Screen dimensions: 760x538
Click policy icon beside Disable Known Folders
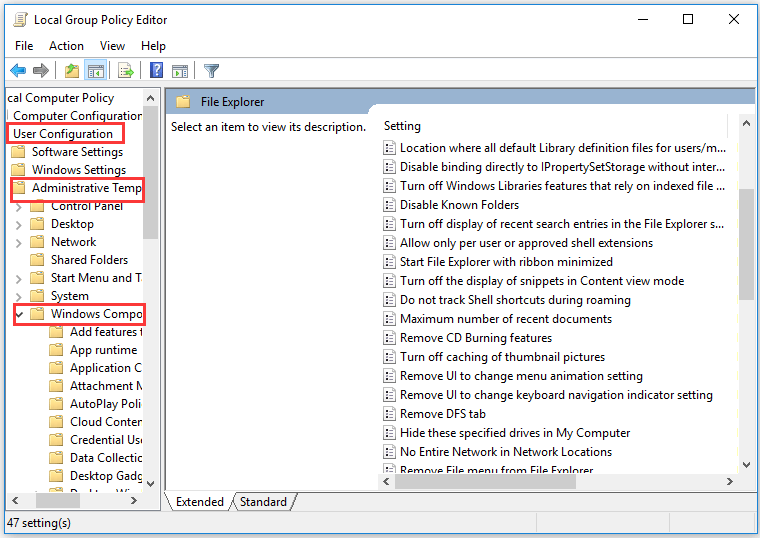pyautogui.click(x=389, y=205)
